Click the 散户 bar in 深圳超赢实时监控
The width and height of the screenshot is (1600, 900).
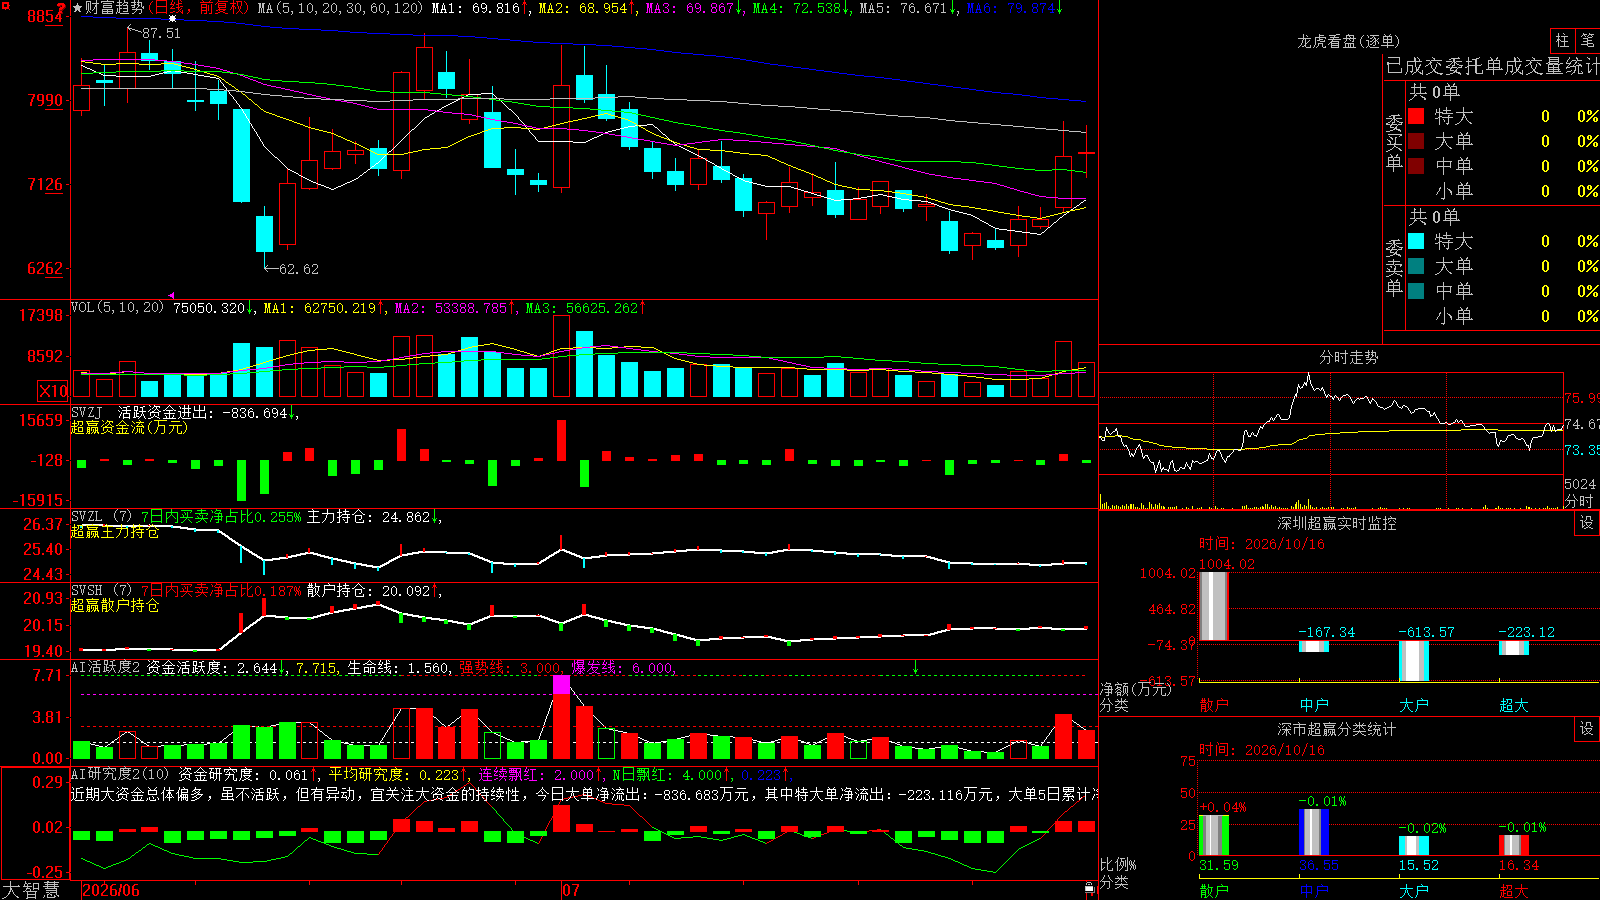[x=1213, y=606]
